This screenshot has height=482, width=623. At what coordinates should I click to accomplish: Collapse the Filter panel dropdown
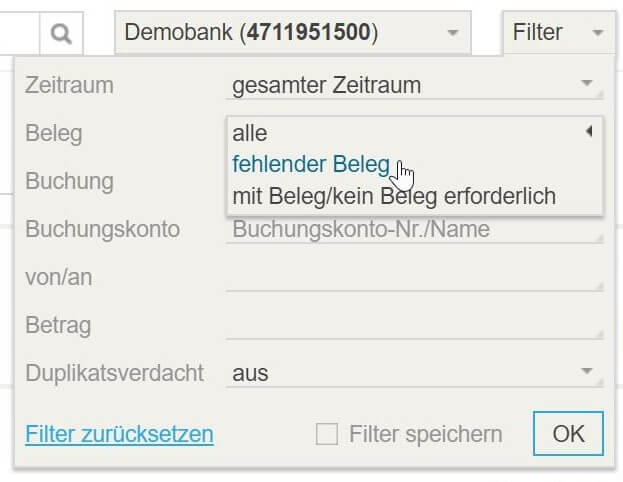pyautogui.click(x=559, y=33)
